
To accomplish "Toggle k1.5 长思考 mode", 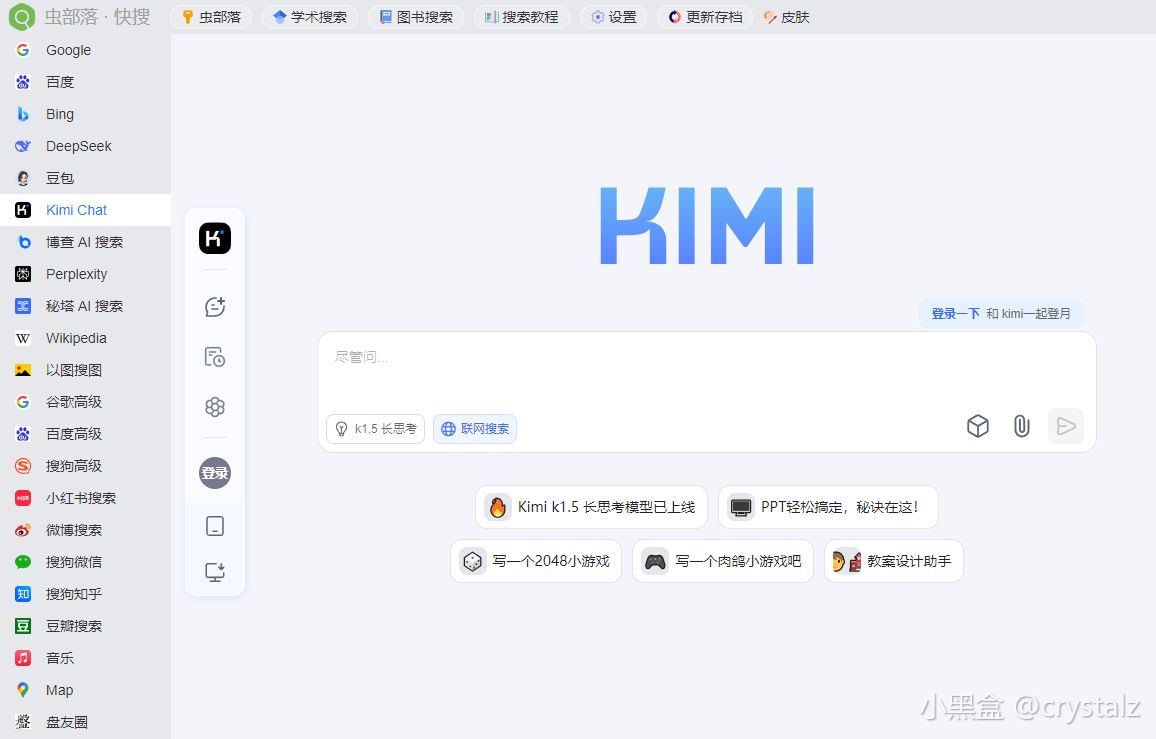I will tap(375, 429).
